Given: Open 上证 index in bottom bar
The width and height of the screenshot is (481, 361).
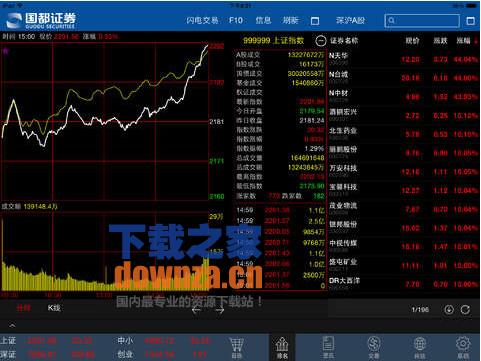Looking at the screenshot, I should [47, 341].
